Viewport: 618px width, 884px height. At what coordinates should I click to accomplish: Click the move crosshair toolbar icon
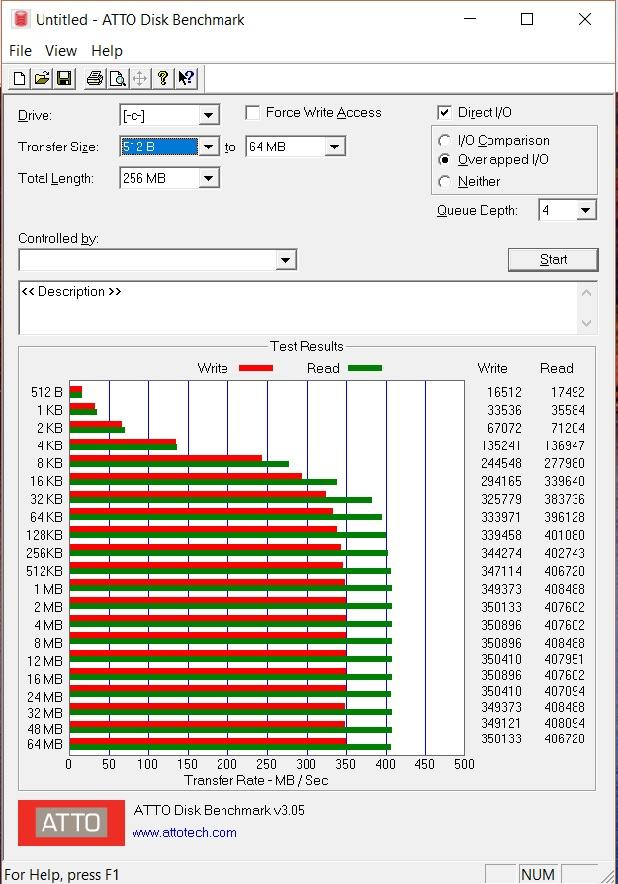[140, 78]
